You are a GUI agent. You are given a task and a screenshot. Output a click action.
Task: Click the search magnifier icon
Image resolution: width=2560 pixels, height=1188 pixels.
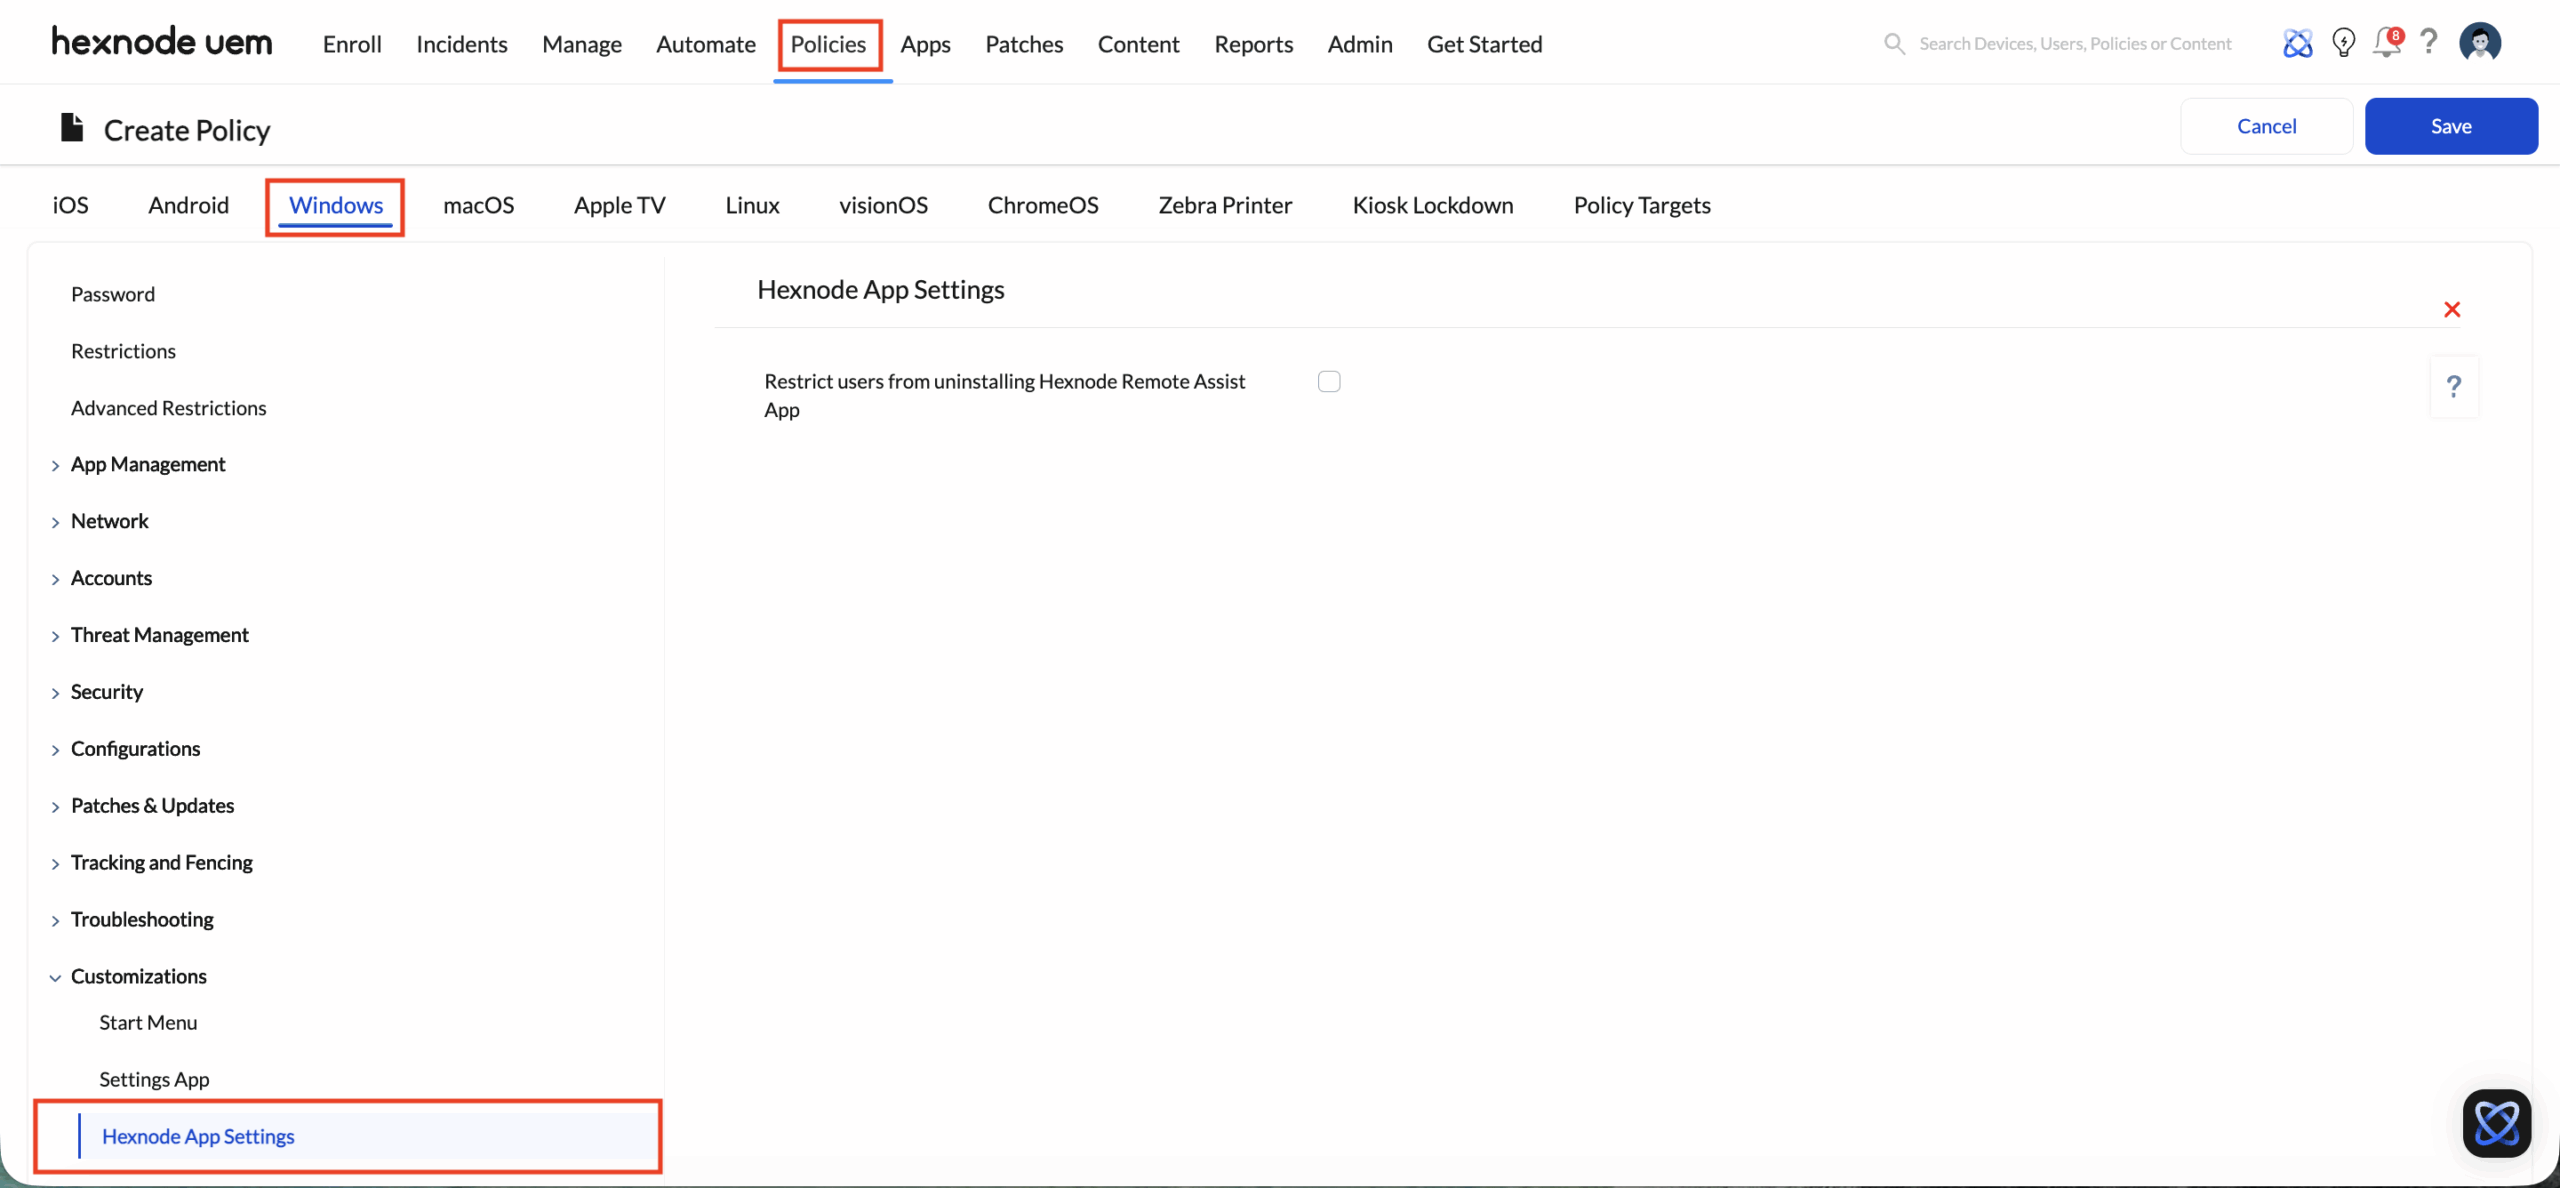point(1893,44)
